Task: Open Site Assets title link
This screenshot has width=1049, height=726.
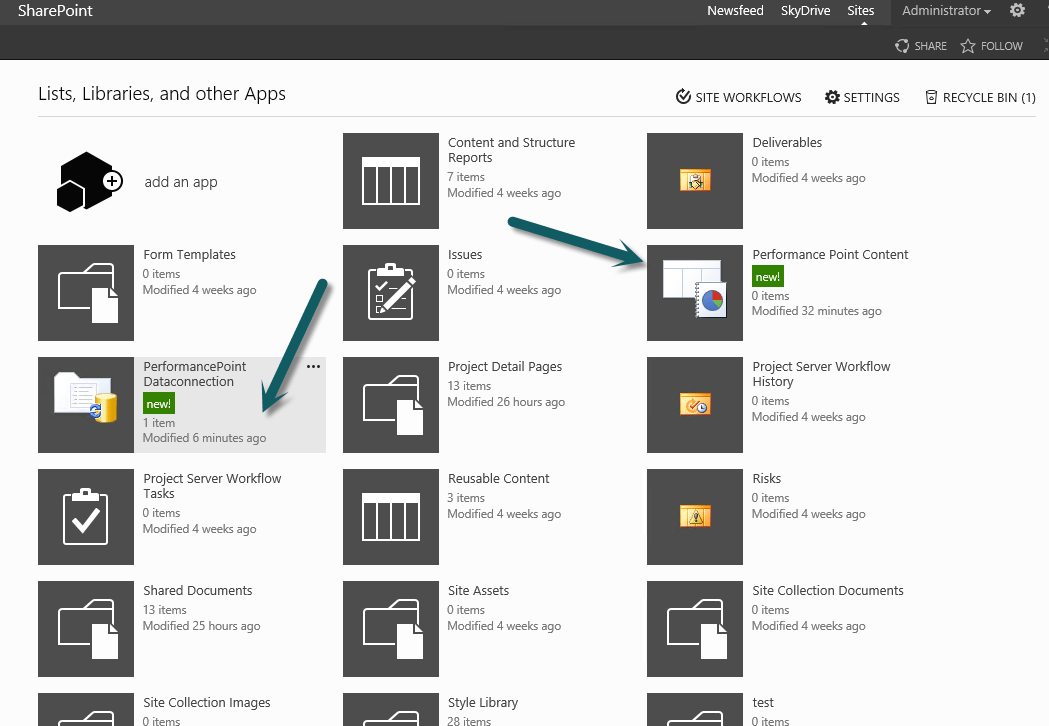Action: (x=478, y=590)
